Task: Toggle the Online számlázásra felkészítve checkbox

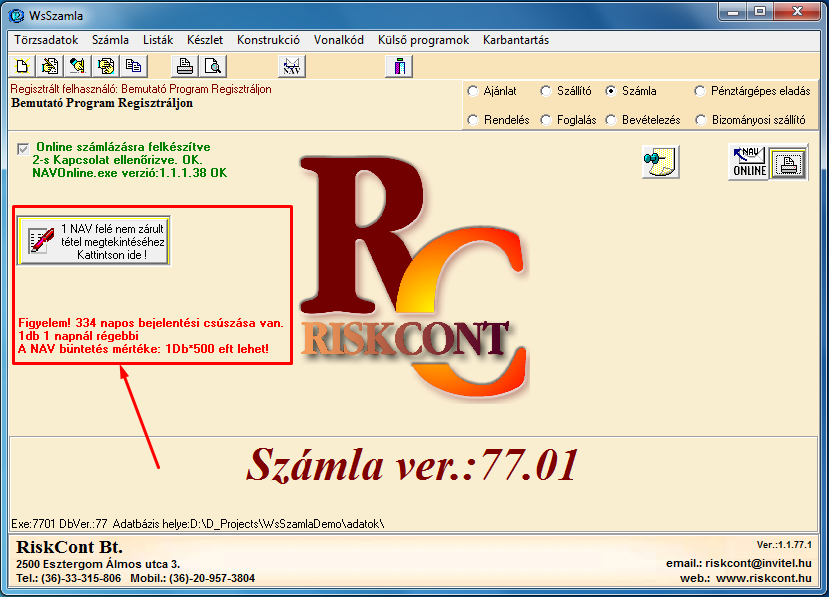Action: pyautogui.click(x=23, y=148)
